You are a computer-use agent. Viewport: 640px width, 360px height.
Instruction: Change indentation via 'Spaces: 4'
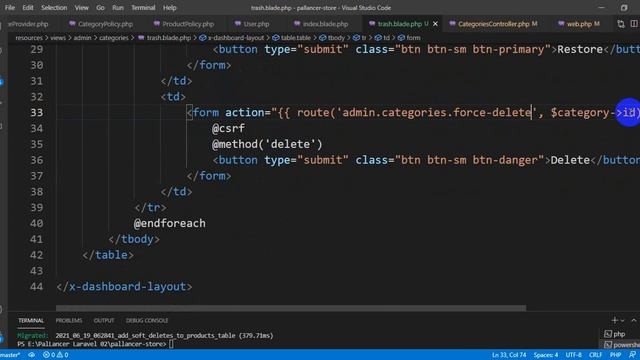point(546,355)
